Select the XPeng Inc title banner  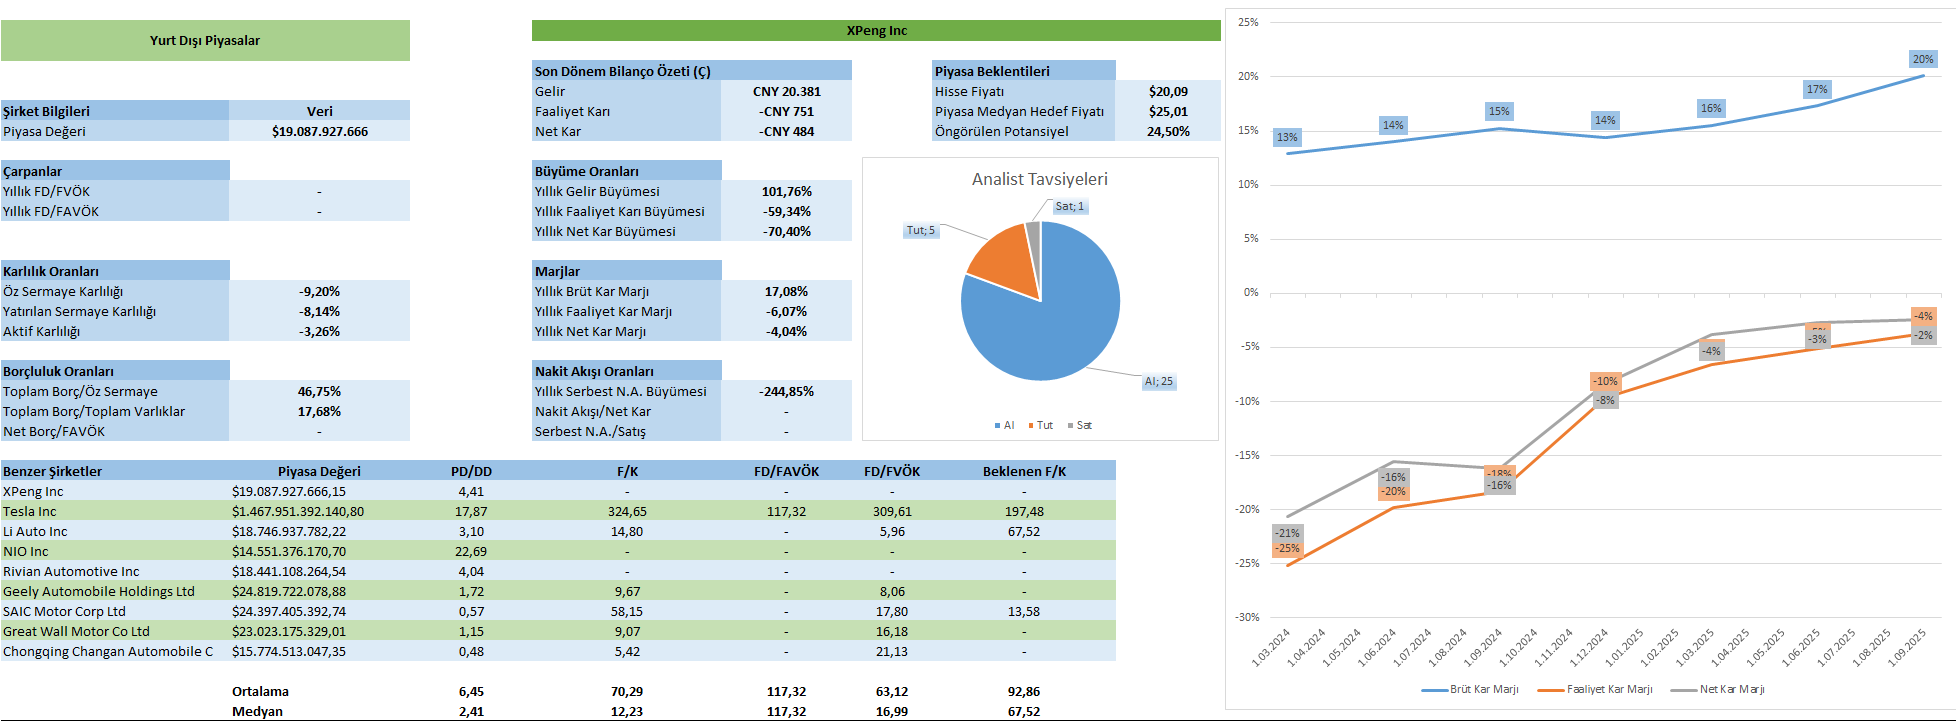(x=876, y=31)
